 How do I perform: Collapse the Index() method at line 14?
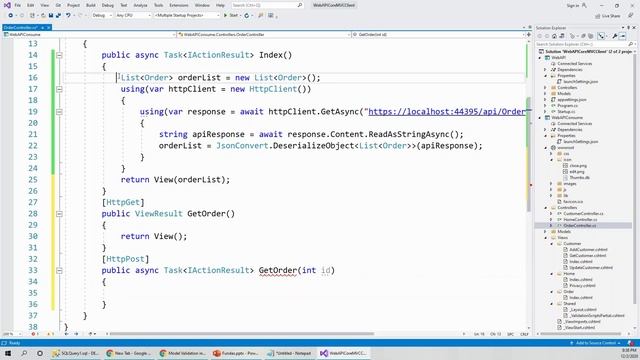[59, 55]
